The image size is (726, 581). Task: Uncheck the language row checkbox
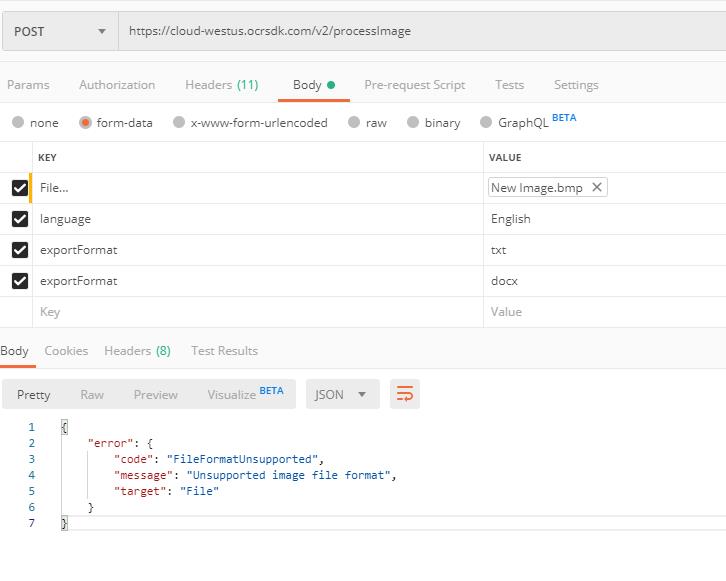click(20, 219)
